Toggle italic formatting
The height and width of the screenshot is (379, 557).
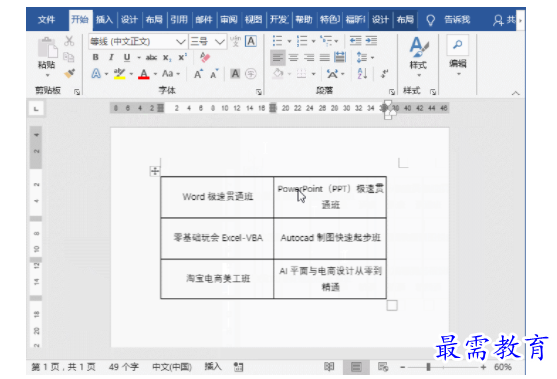coord(111,57)
